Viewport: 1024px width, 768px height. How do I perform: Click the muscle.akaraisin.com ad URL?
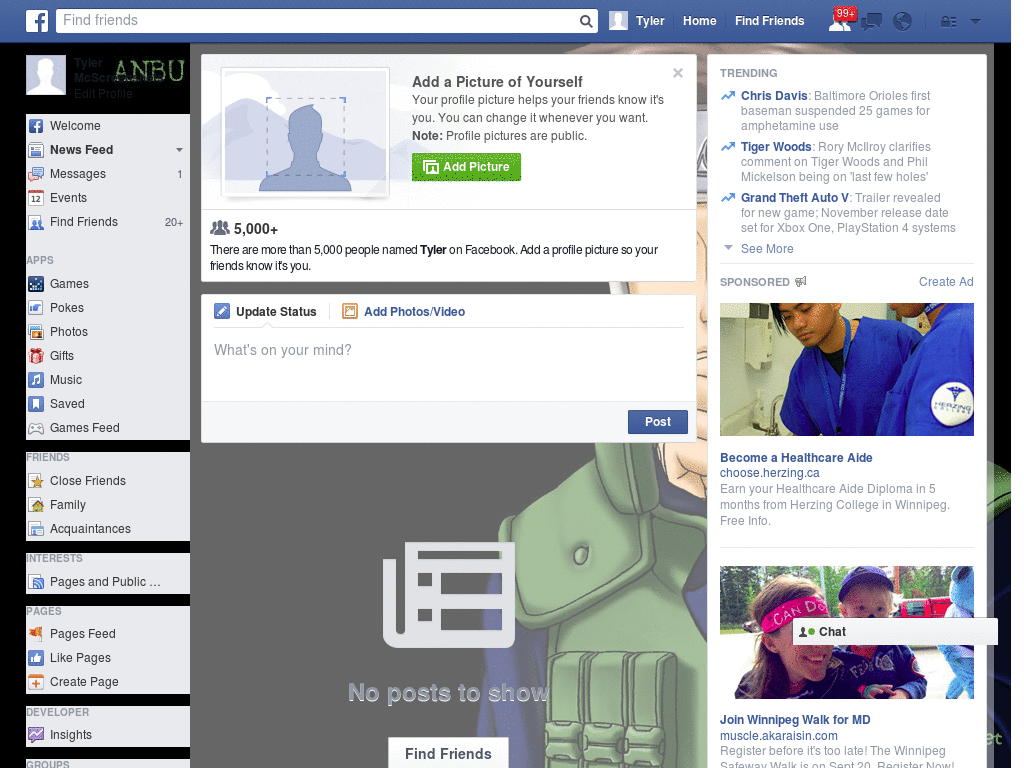pos(778,735)
